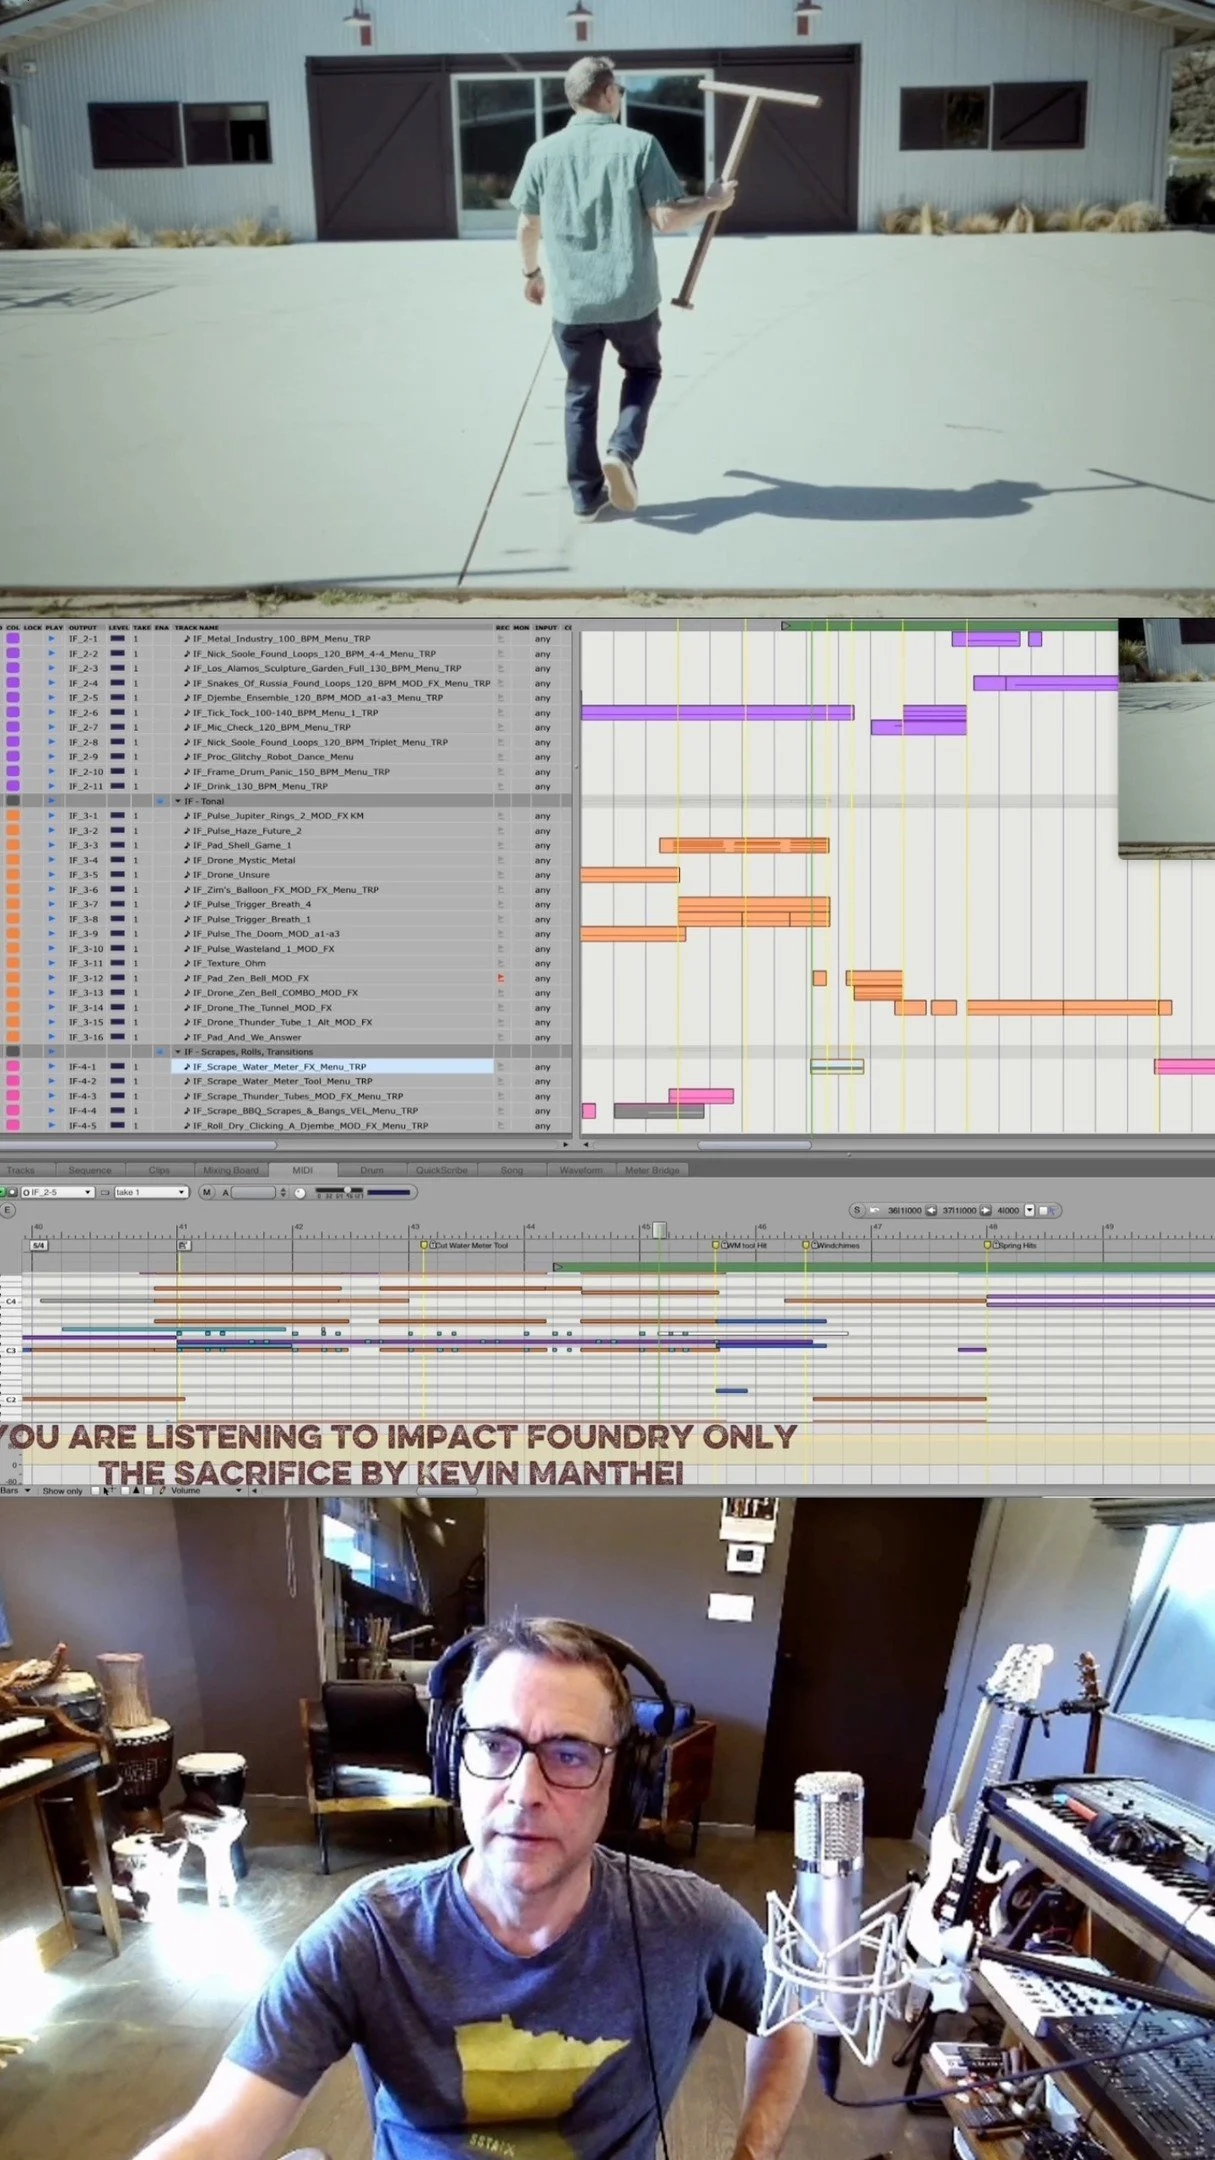Click the MIDI note icon of IF_Pad_And_We_Answer
Screen dimensions: 1215x2160
coord(186,1037)
